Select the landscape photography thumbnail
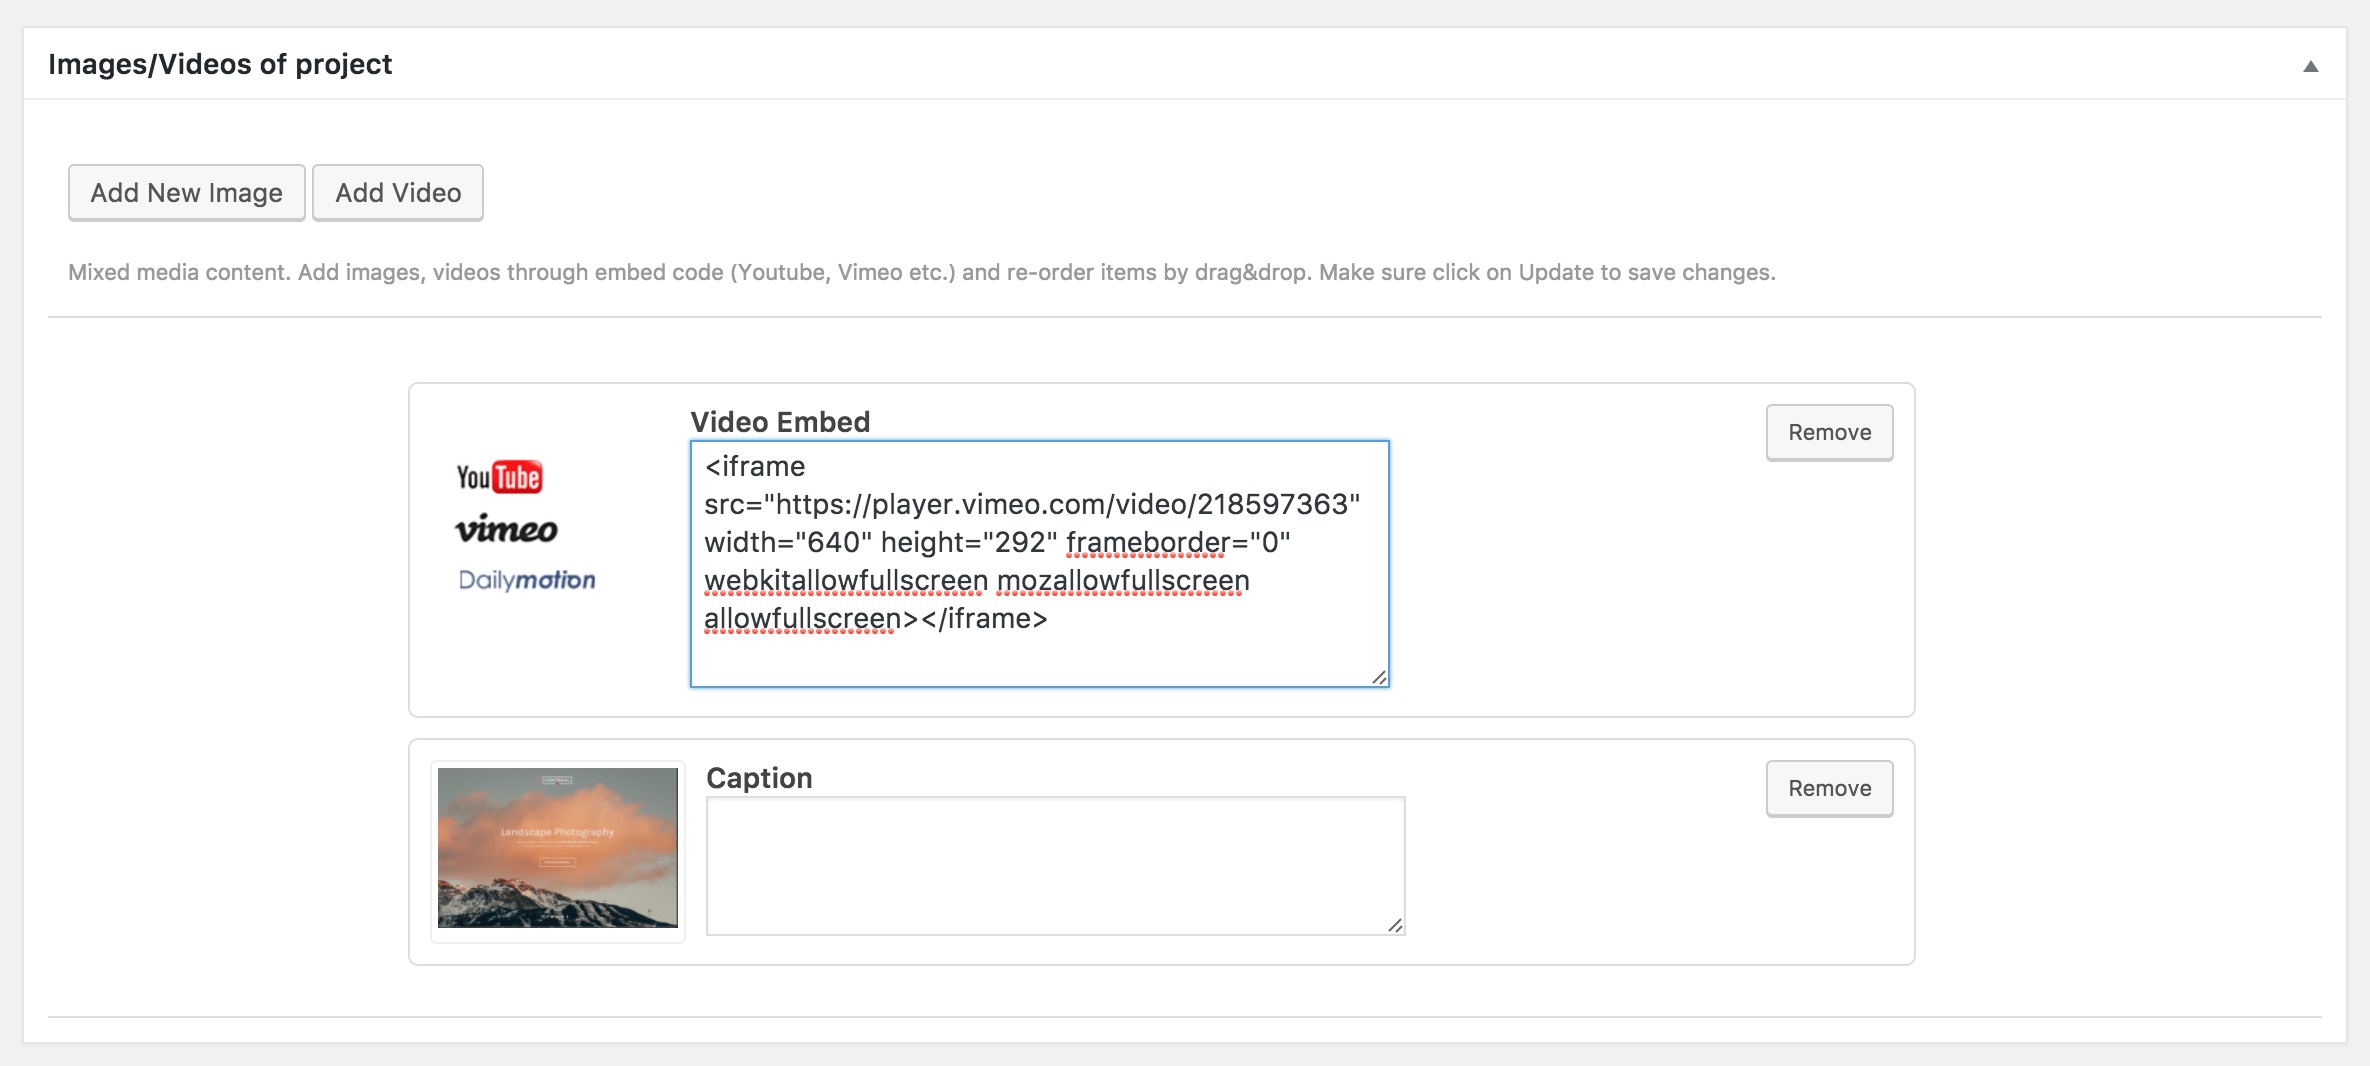Image resolution: width=2370 pixels, height=1066 pixels. [558, 848]
